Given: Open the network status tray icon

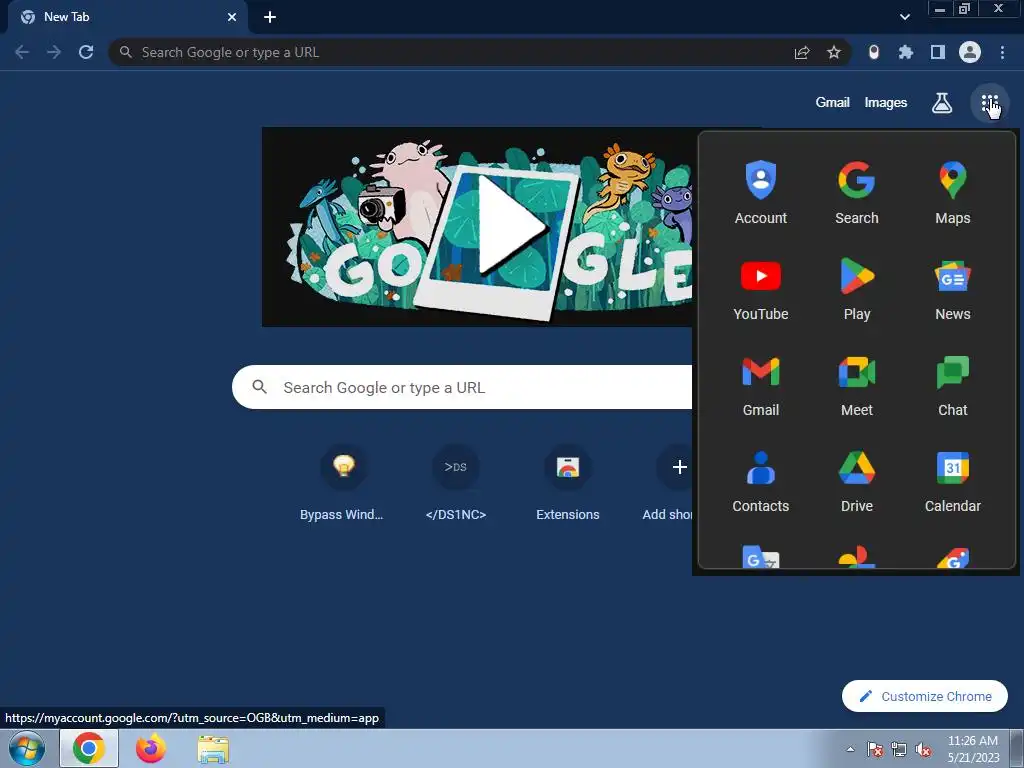Looking at the screenshot, I should point(899,750).
